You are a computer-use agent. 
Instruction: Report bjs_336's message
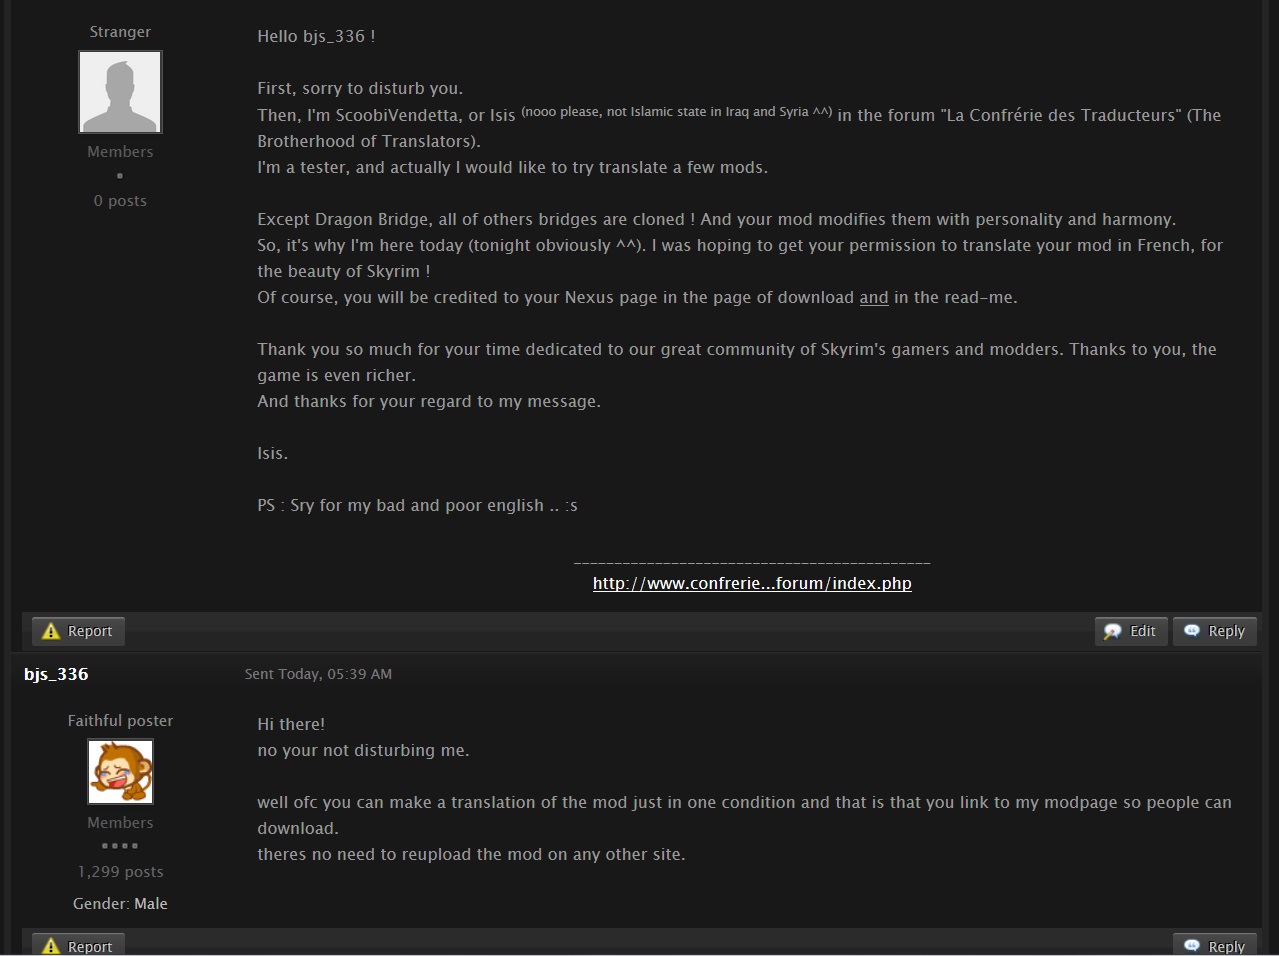78,945
